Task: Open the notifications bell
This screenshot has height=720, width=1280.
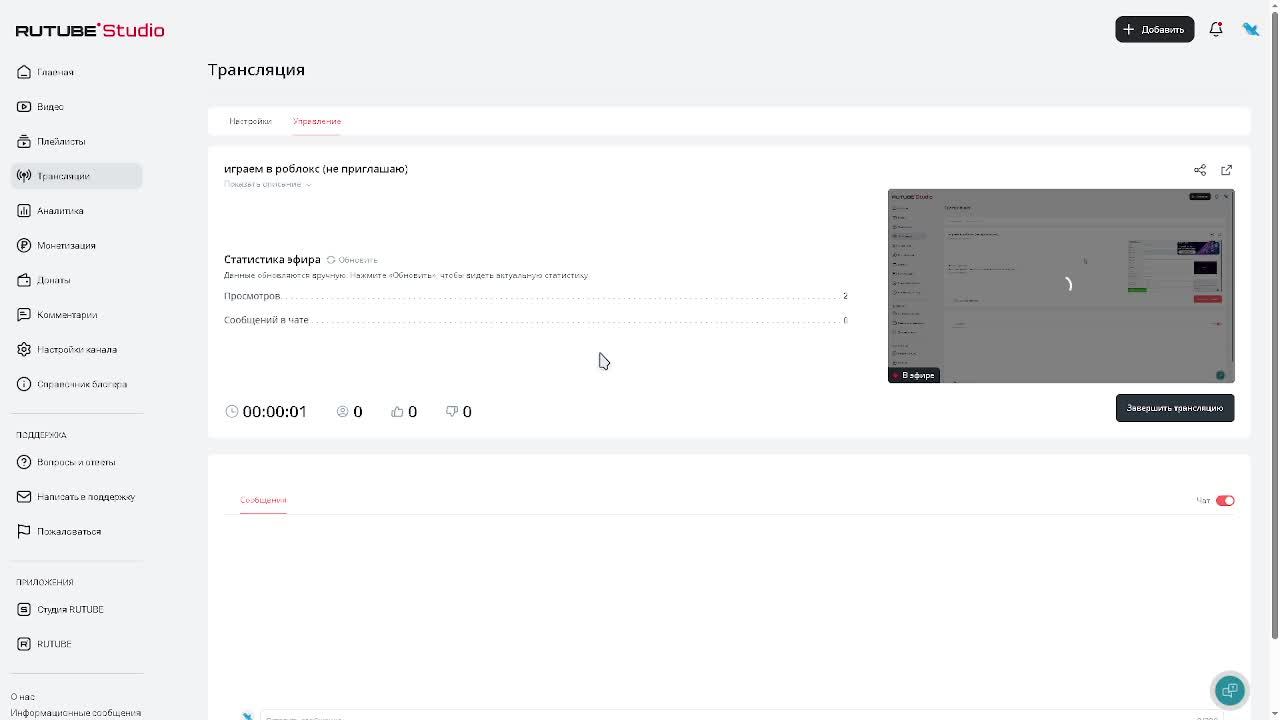Action: click(x=1216, y=29)
